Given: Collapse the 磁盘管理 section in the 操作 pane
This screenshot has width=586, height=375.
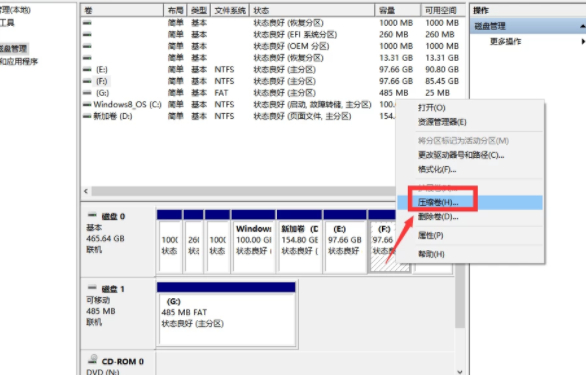Looking at the screenshot, I should pos(582,26).
